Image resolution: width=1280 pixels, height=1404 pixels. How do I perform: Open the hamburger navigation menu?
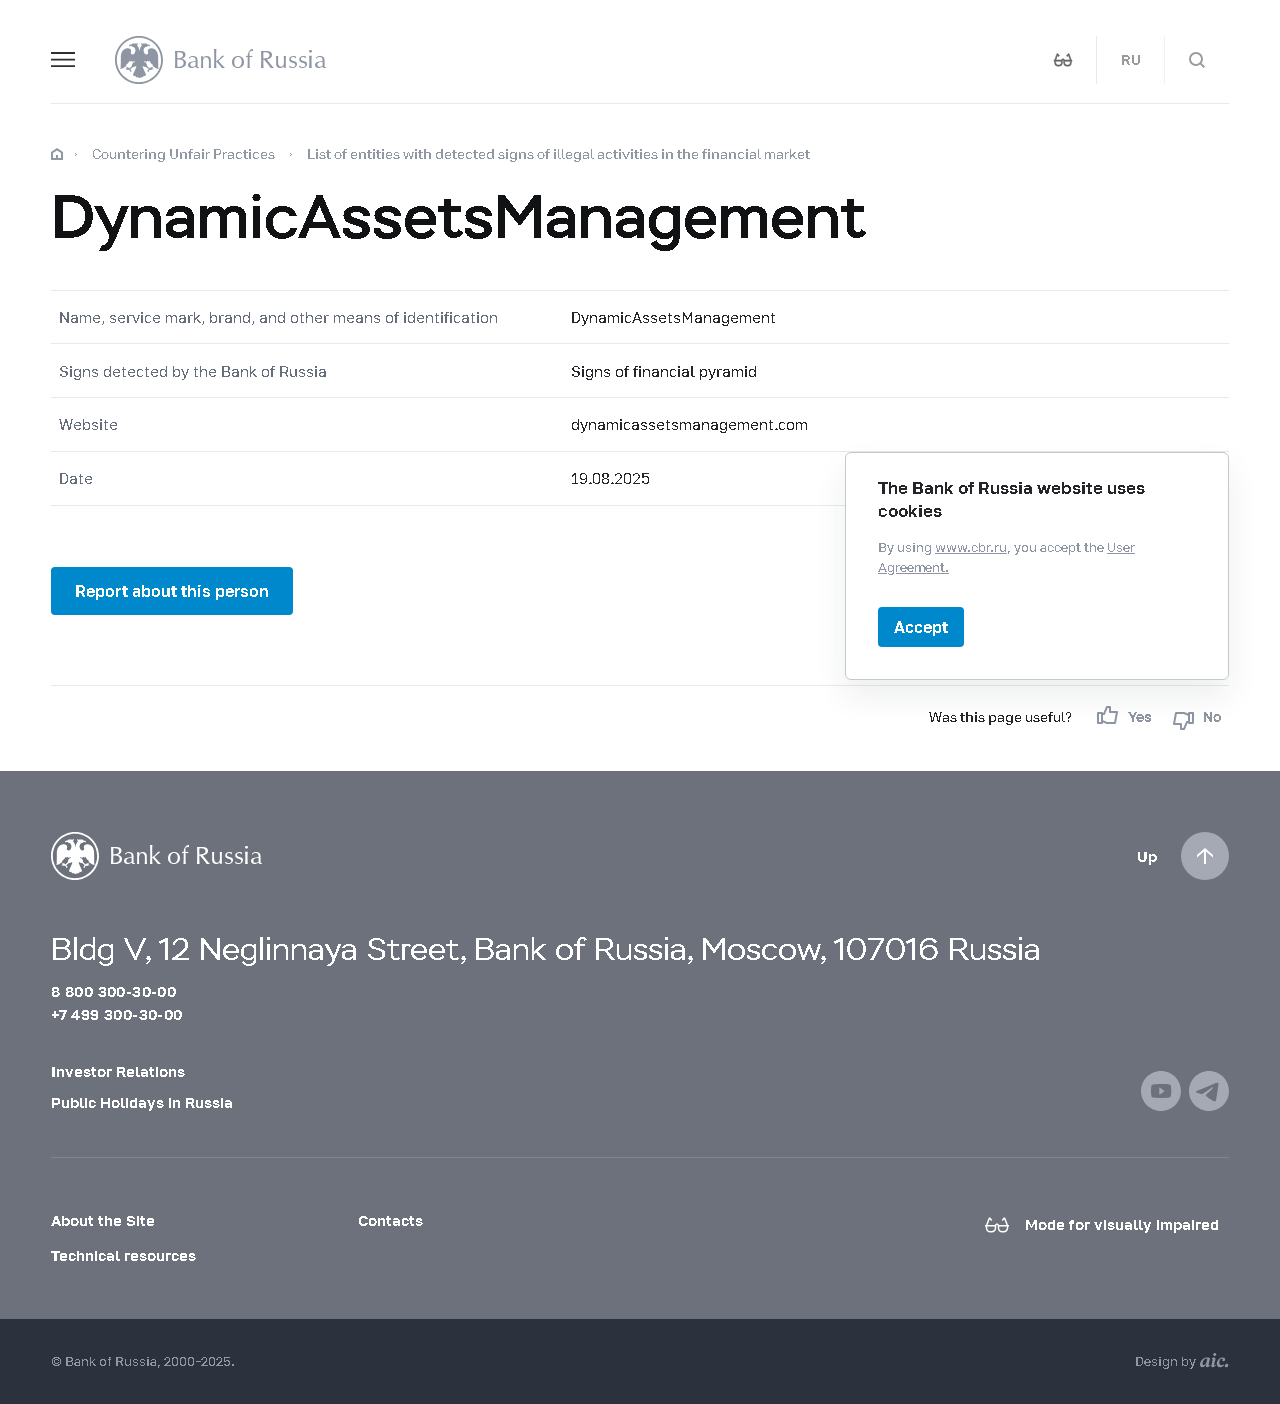tap(63, 60)
